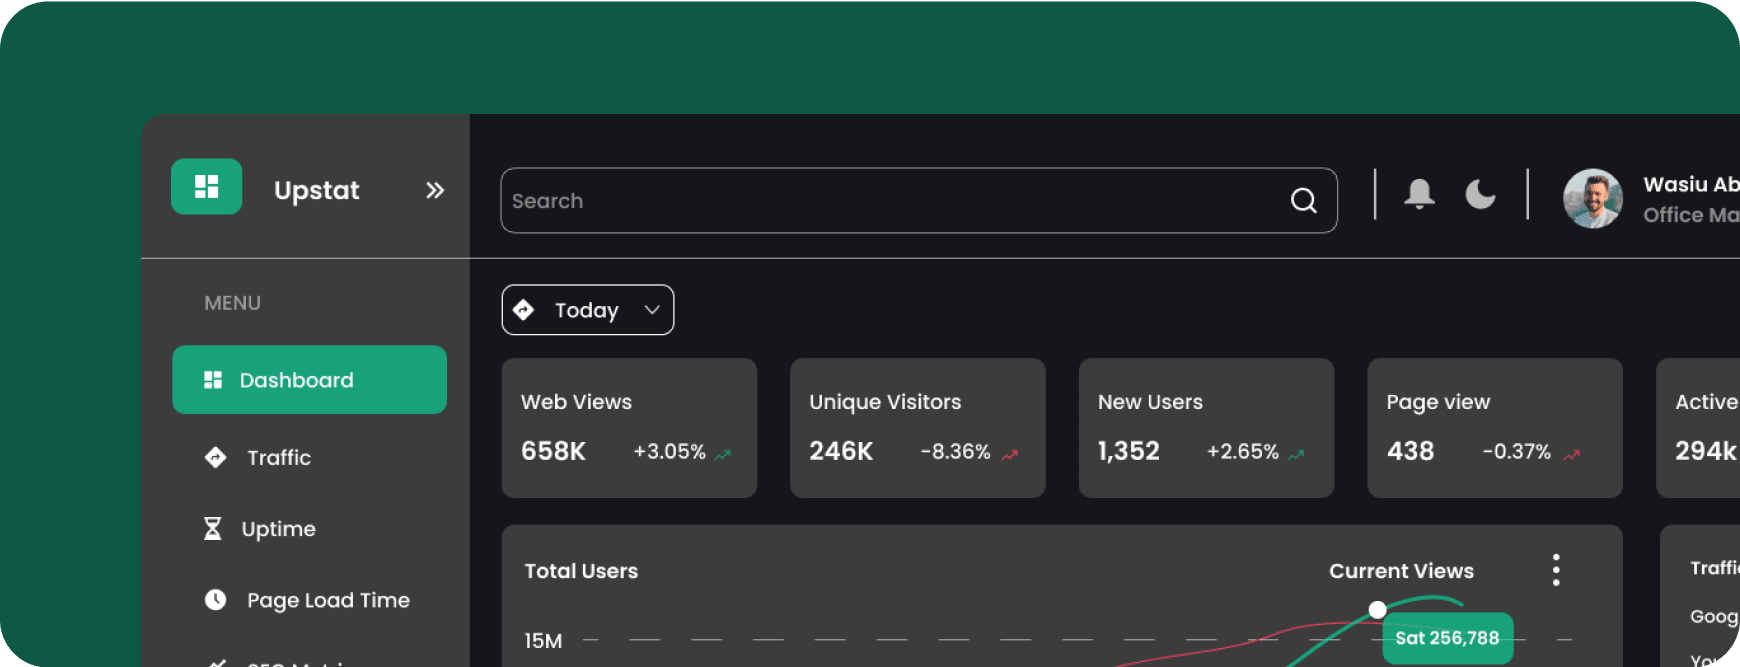This screenshot has width=1740, height=667.
Task: Open Wasiu profile avatar
Action: 1593,198
